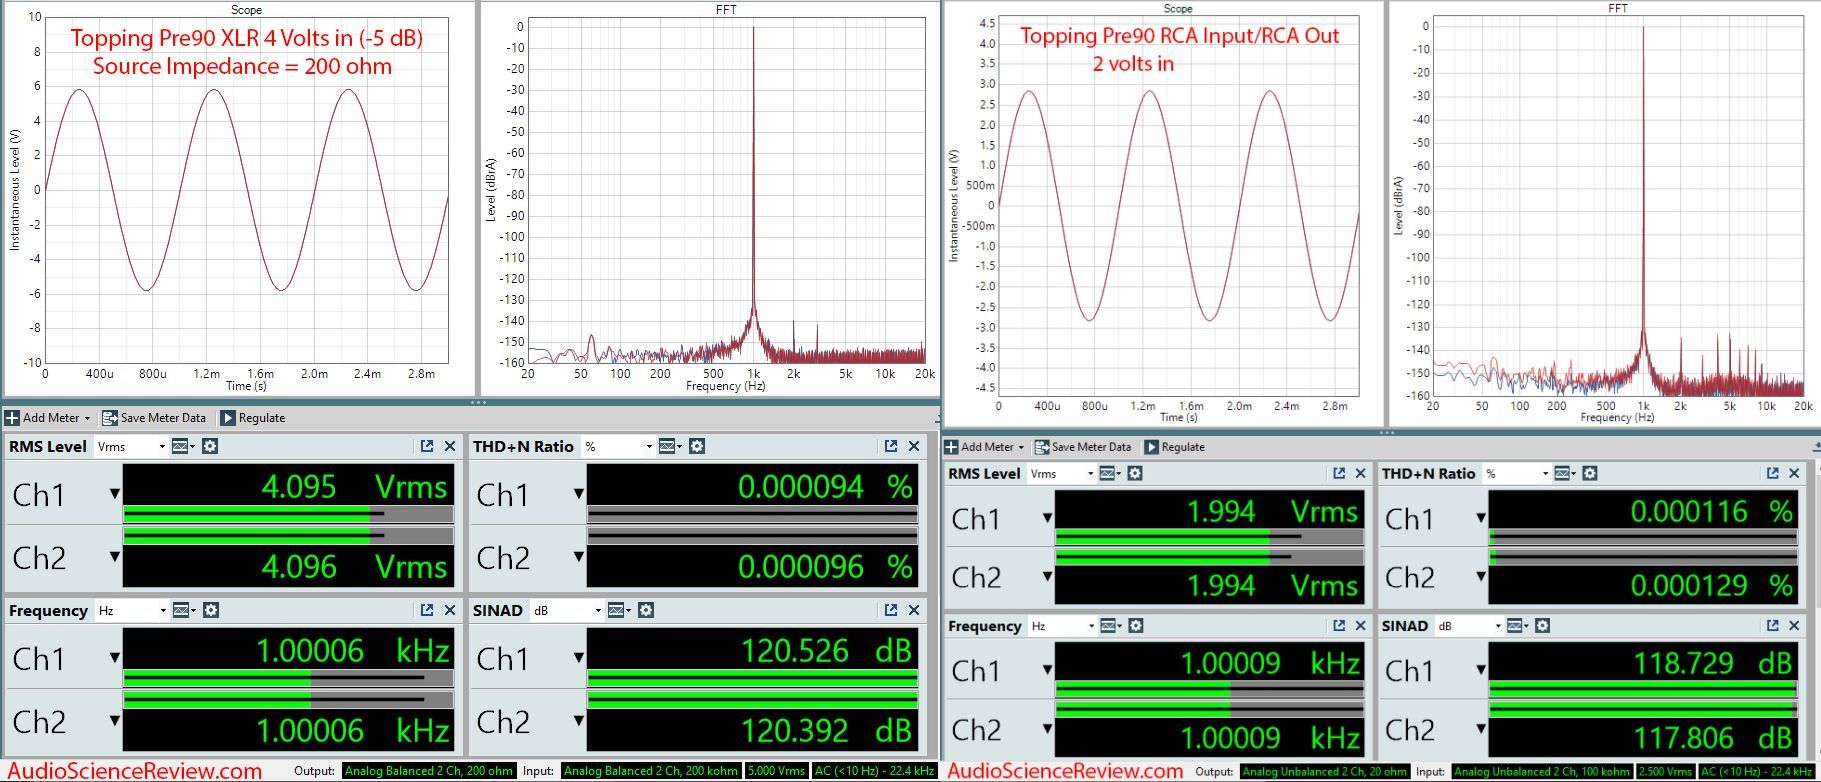Open dB unit dropdown in RCA SINAD meter
The image size is (1821, 782).
[1470, 626]
